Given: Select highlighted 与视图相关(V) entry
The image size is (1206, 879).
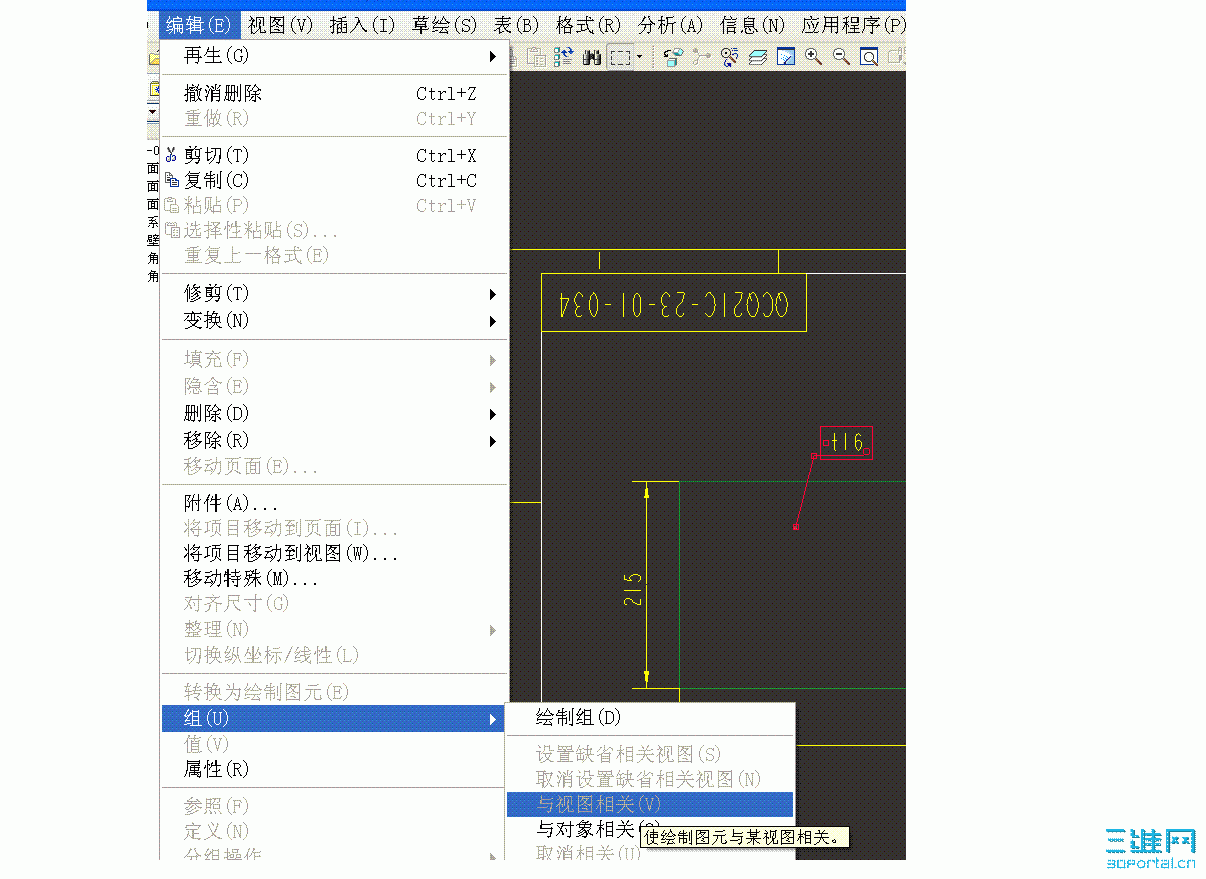Looking at the screenshot, I should (650, 804).
